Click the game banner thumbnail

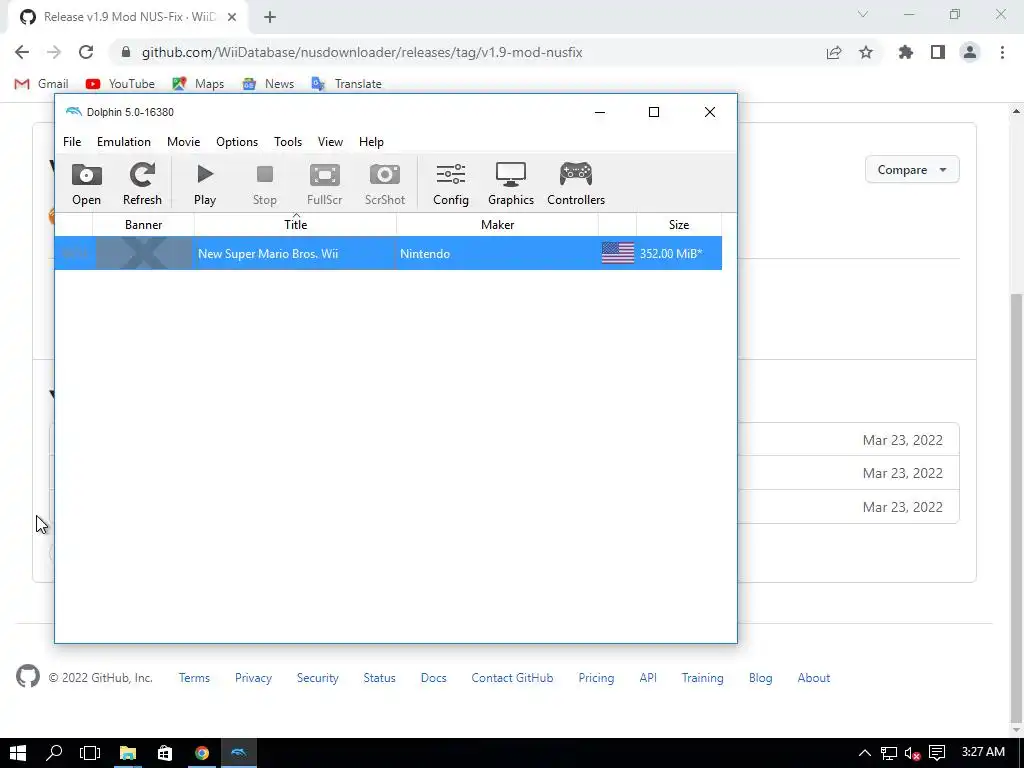(x=144, y=253)
